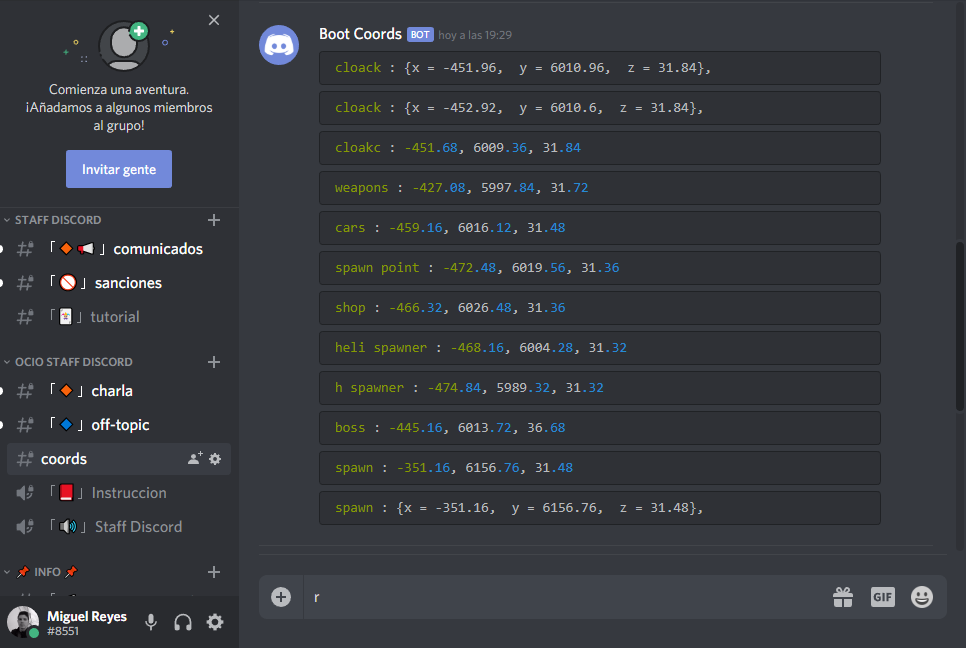Click the attach file plus button
Image resolution: width=966 pixels, height=648 pixels.
[x=281, y=597]
